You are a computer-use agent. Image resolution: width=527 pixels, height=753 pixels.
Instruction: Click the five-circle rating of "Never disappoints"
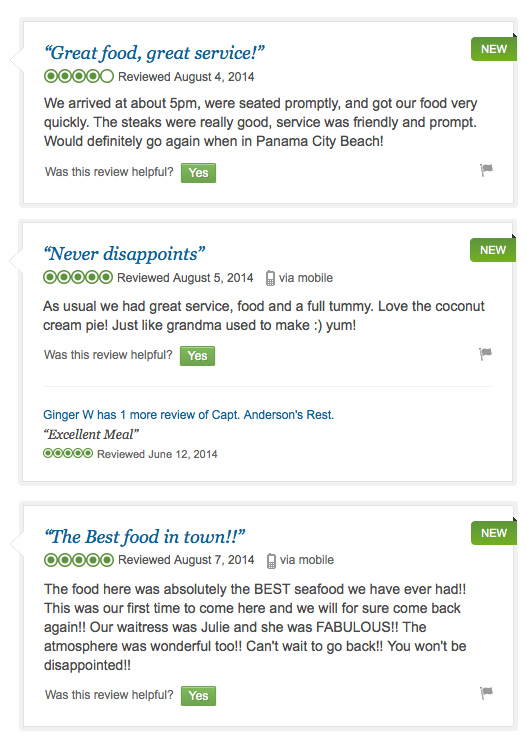pos(78,277)
